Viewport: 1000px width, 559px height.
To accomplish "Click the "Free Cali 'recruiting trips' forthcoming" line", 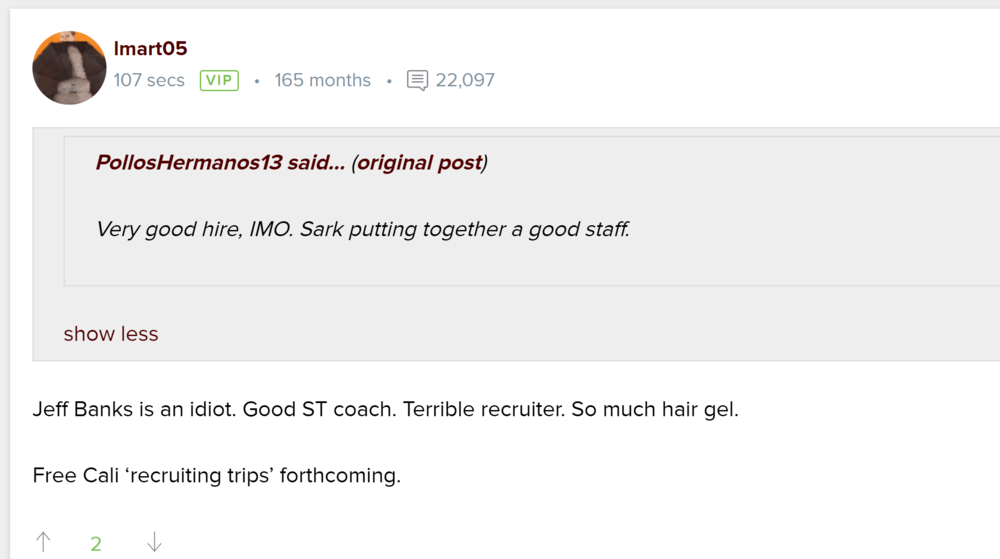I will pyautogui.click(x=216, y=476).
